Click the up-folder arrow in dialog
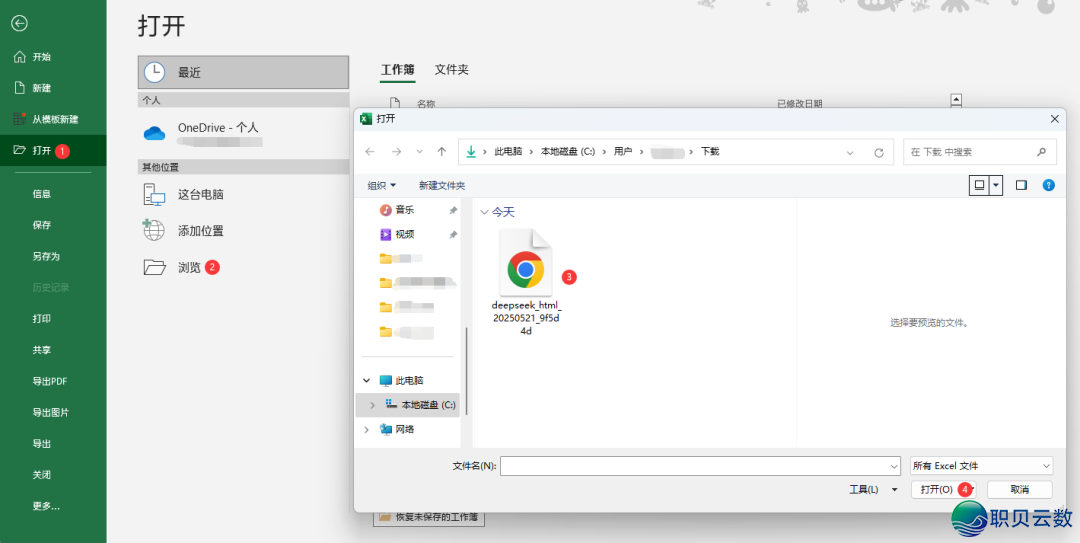Image resolution: width=1080 pixels, height=543 pixels. pyautogui.click(x=442, y=152)
